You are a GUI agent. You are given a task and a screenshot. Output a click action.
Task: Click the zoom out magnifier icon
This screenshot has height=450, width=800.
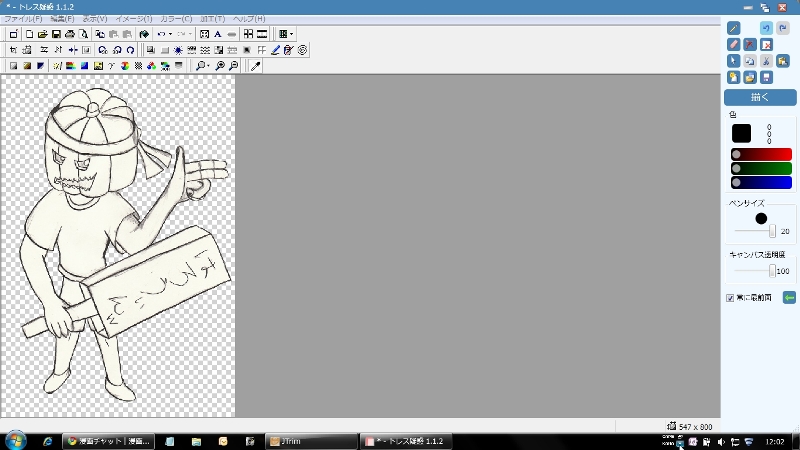click(x=234, y=66)
